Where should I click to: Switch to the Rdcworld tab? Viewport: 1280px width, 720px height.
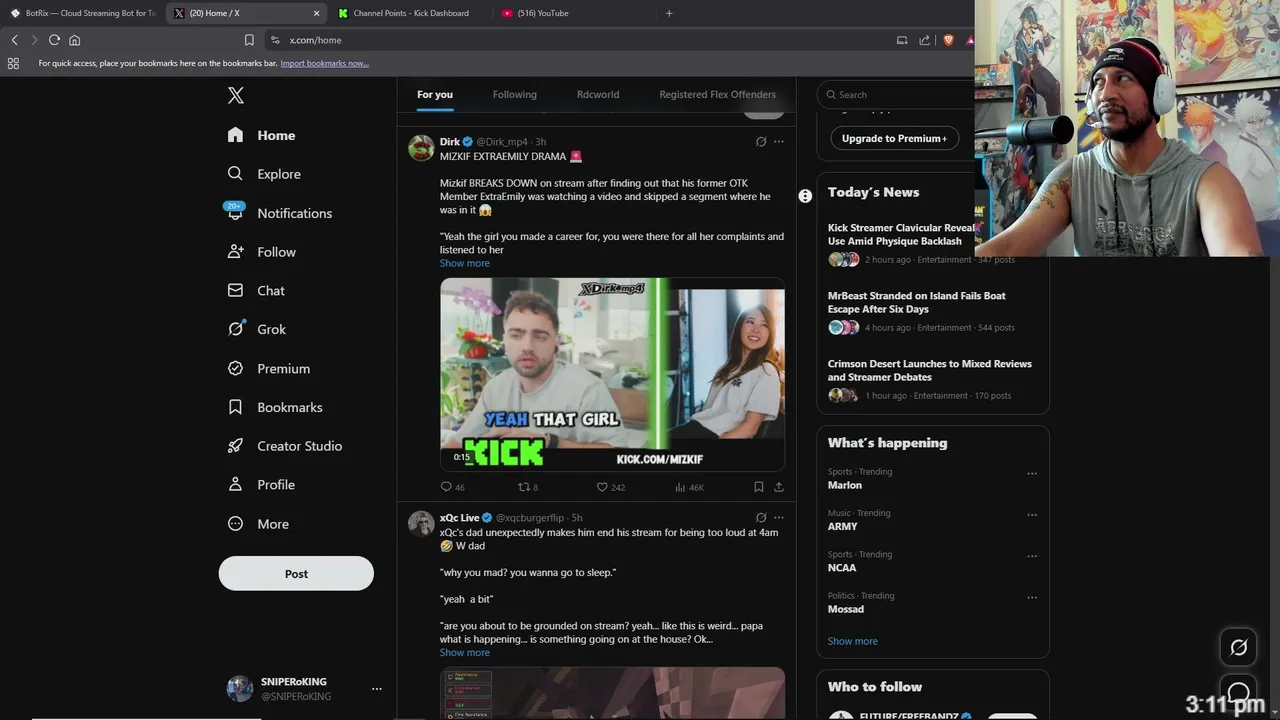pyautogui.click(x=598, y=95)
